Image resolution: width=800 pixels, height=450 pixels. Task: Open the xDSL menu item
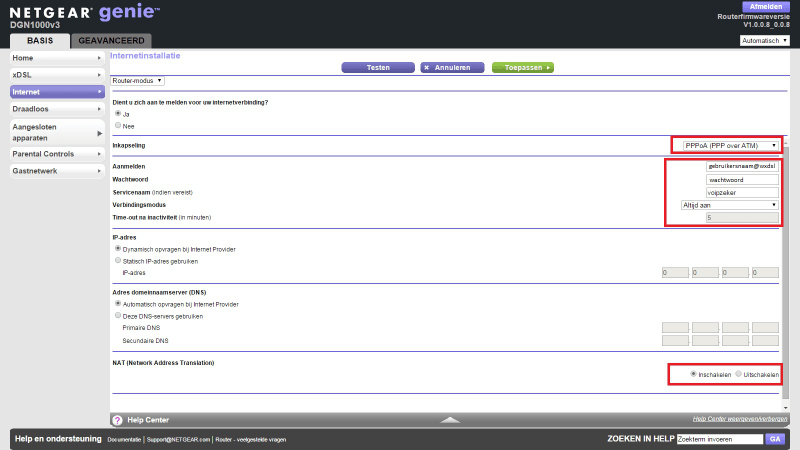click(57, 75)
